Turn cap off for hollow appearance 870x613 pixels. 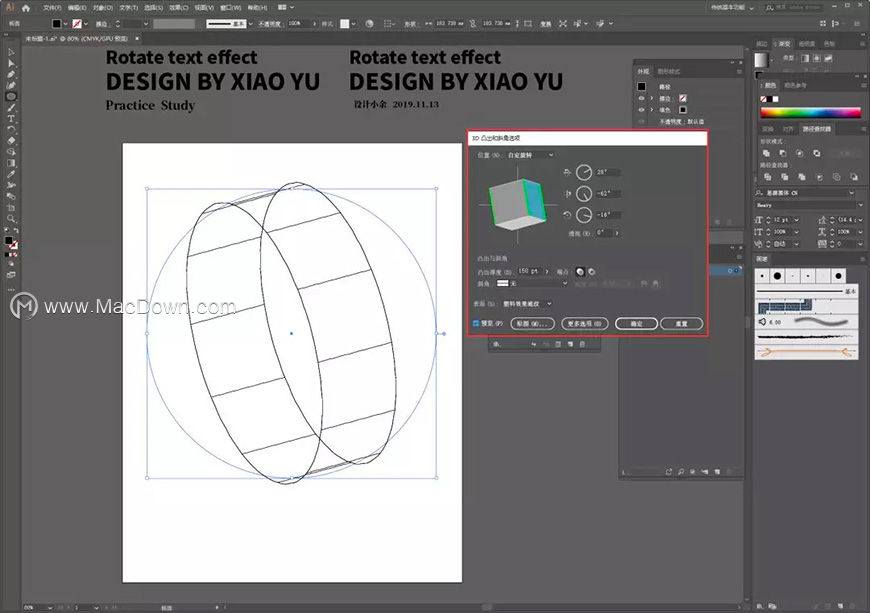(592, 272)
